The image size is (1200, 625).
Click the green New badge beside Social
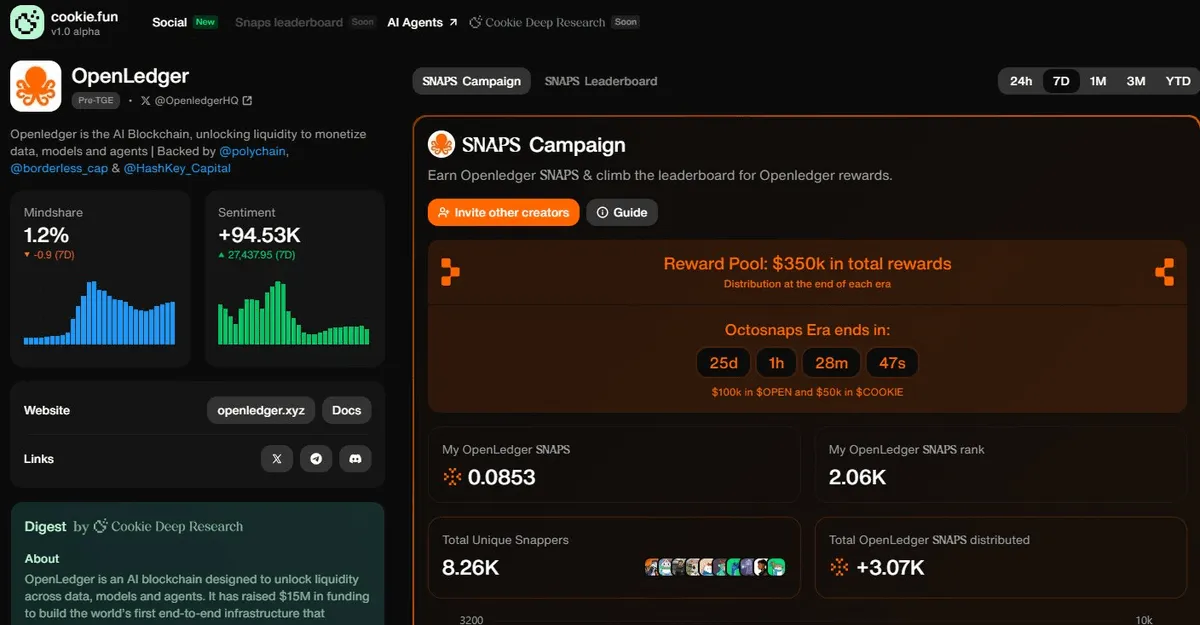point(205,22)
